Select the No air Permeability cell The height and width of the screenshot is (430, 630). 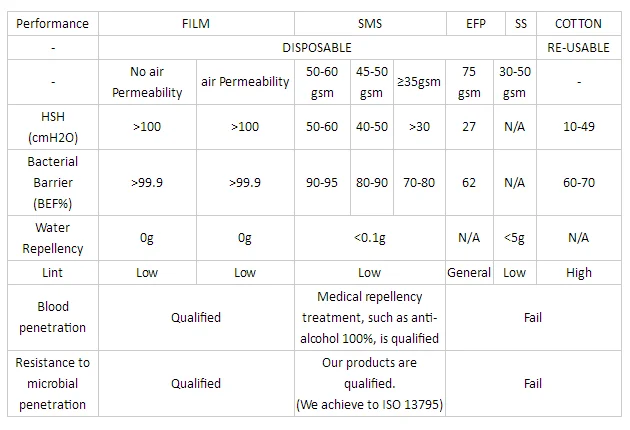[147, 83]
